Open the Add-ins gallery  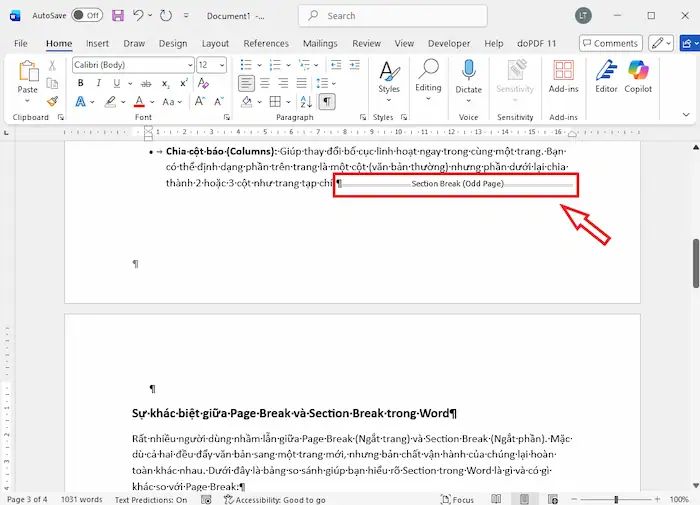564,76
